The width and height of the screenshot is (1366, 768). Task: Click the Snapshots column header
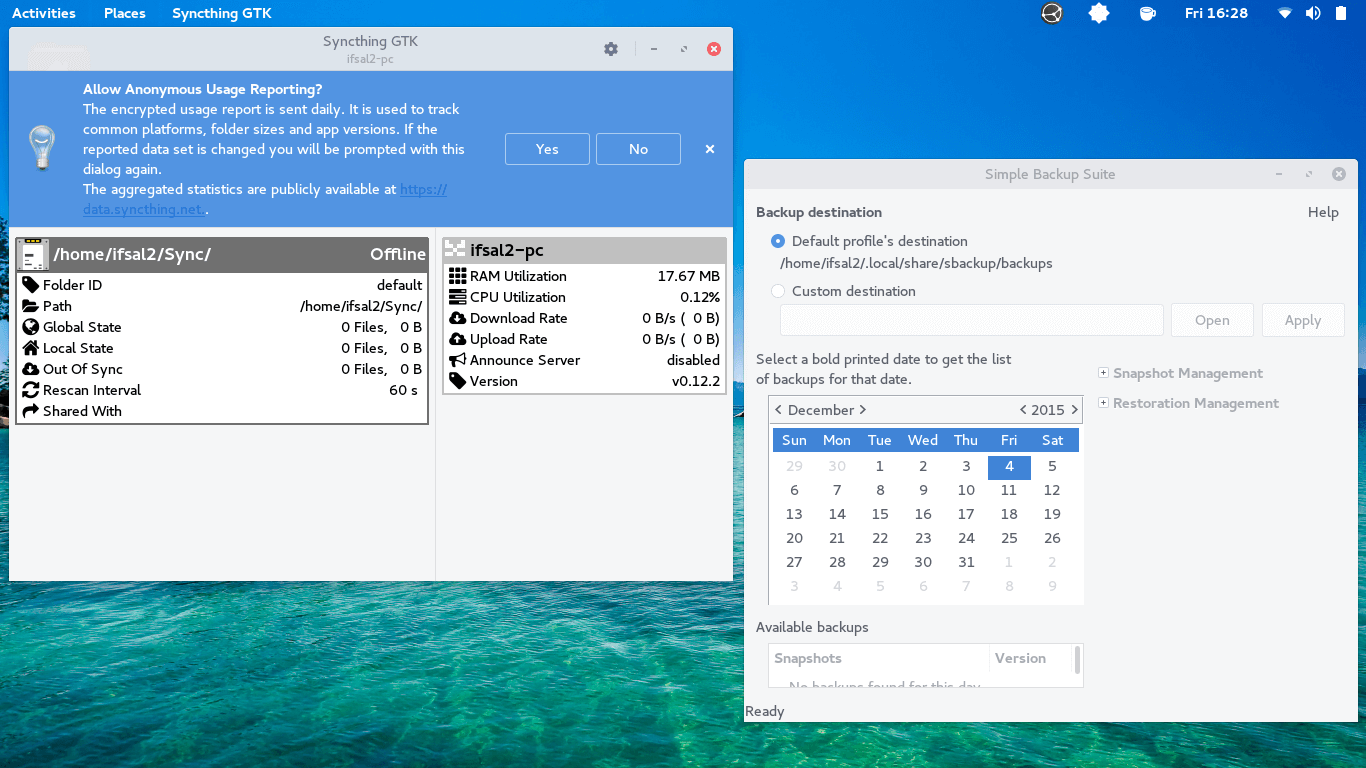880,658
